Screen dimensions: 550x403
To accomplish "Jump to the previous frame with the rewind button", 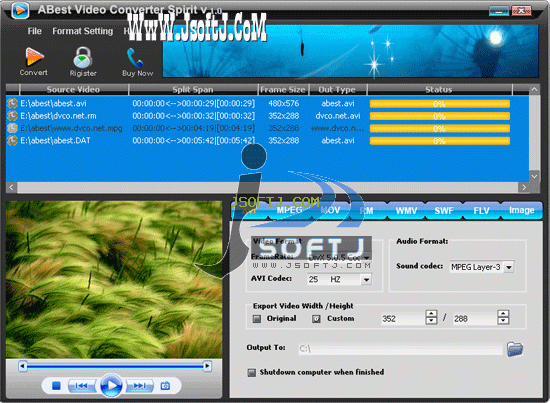I will click(81, 386).
